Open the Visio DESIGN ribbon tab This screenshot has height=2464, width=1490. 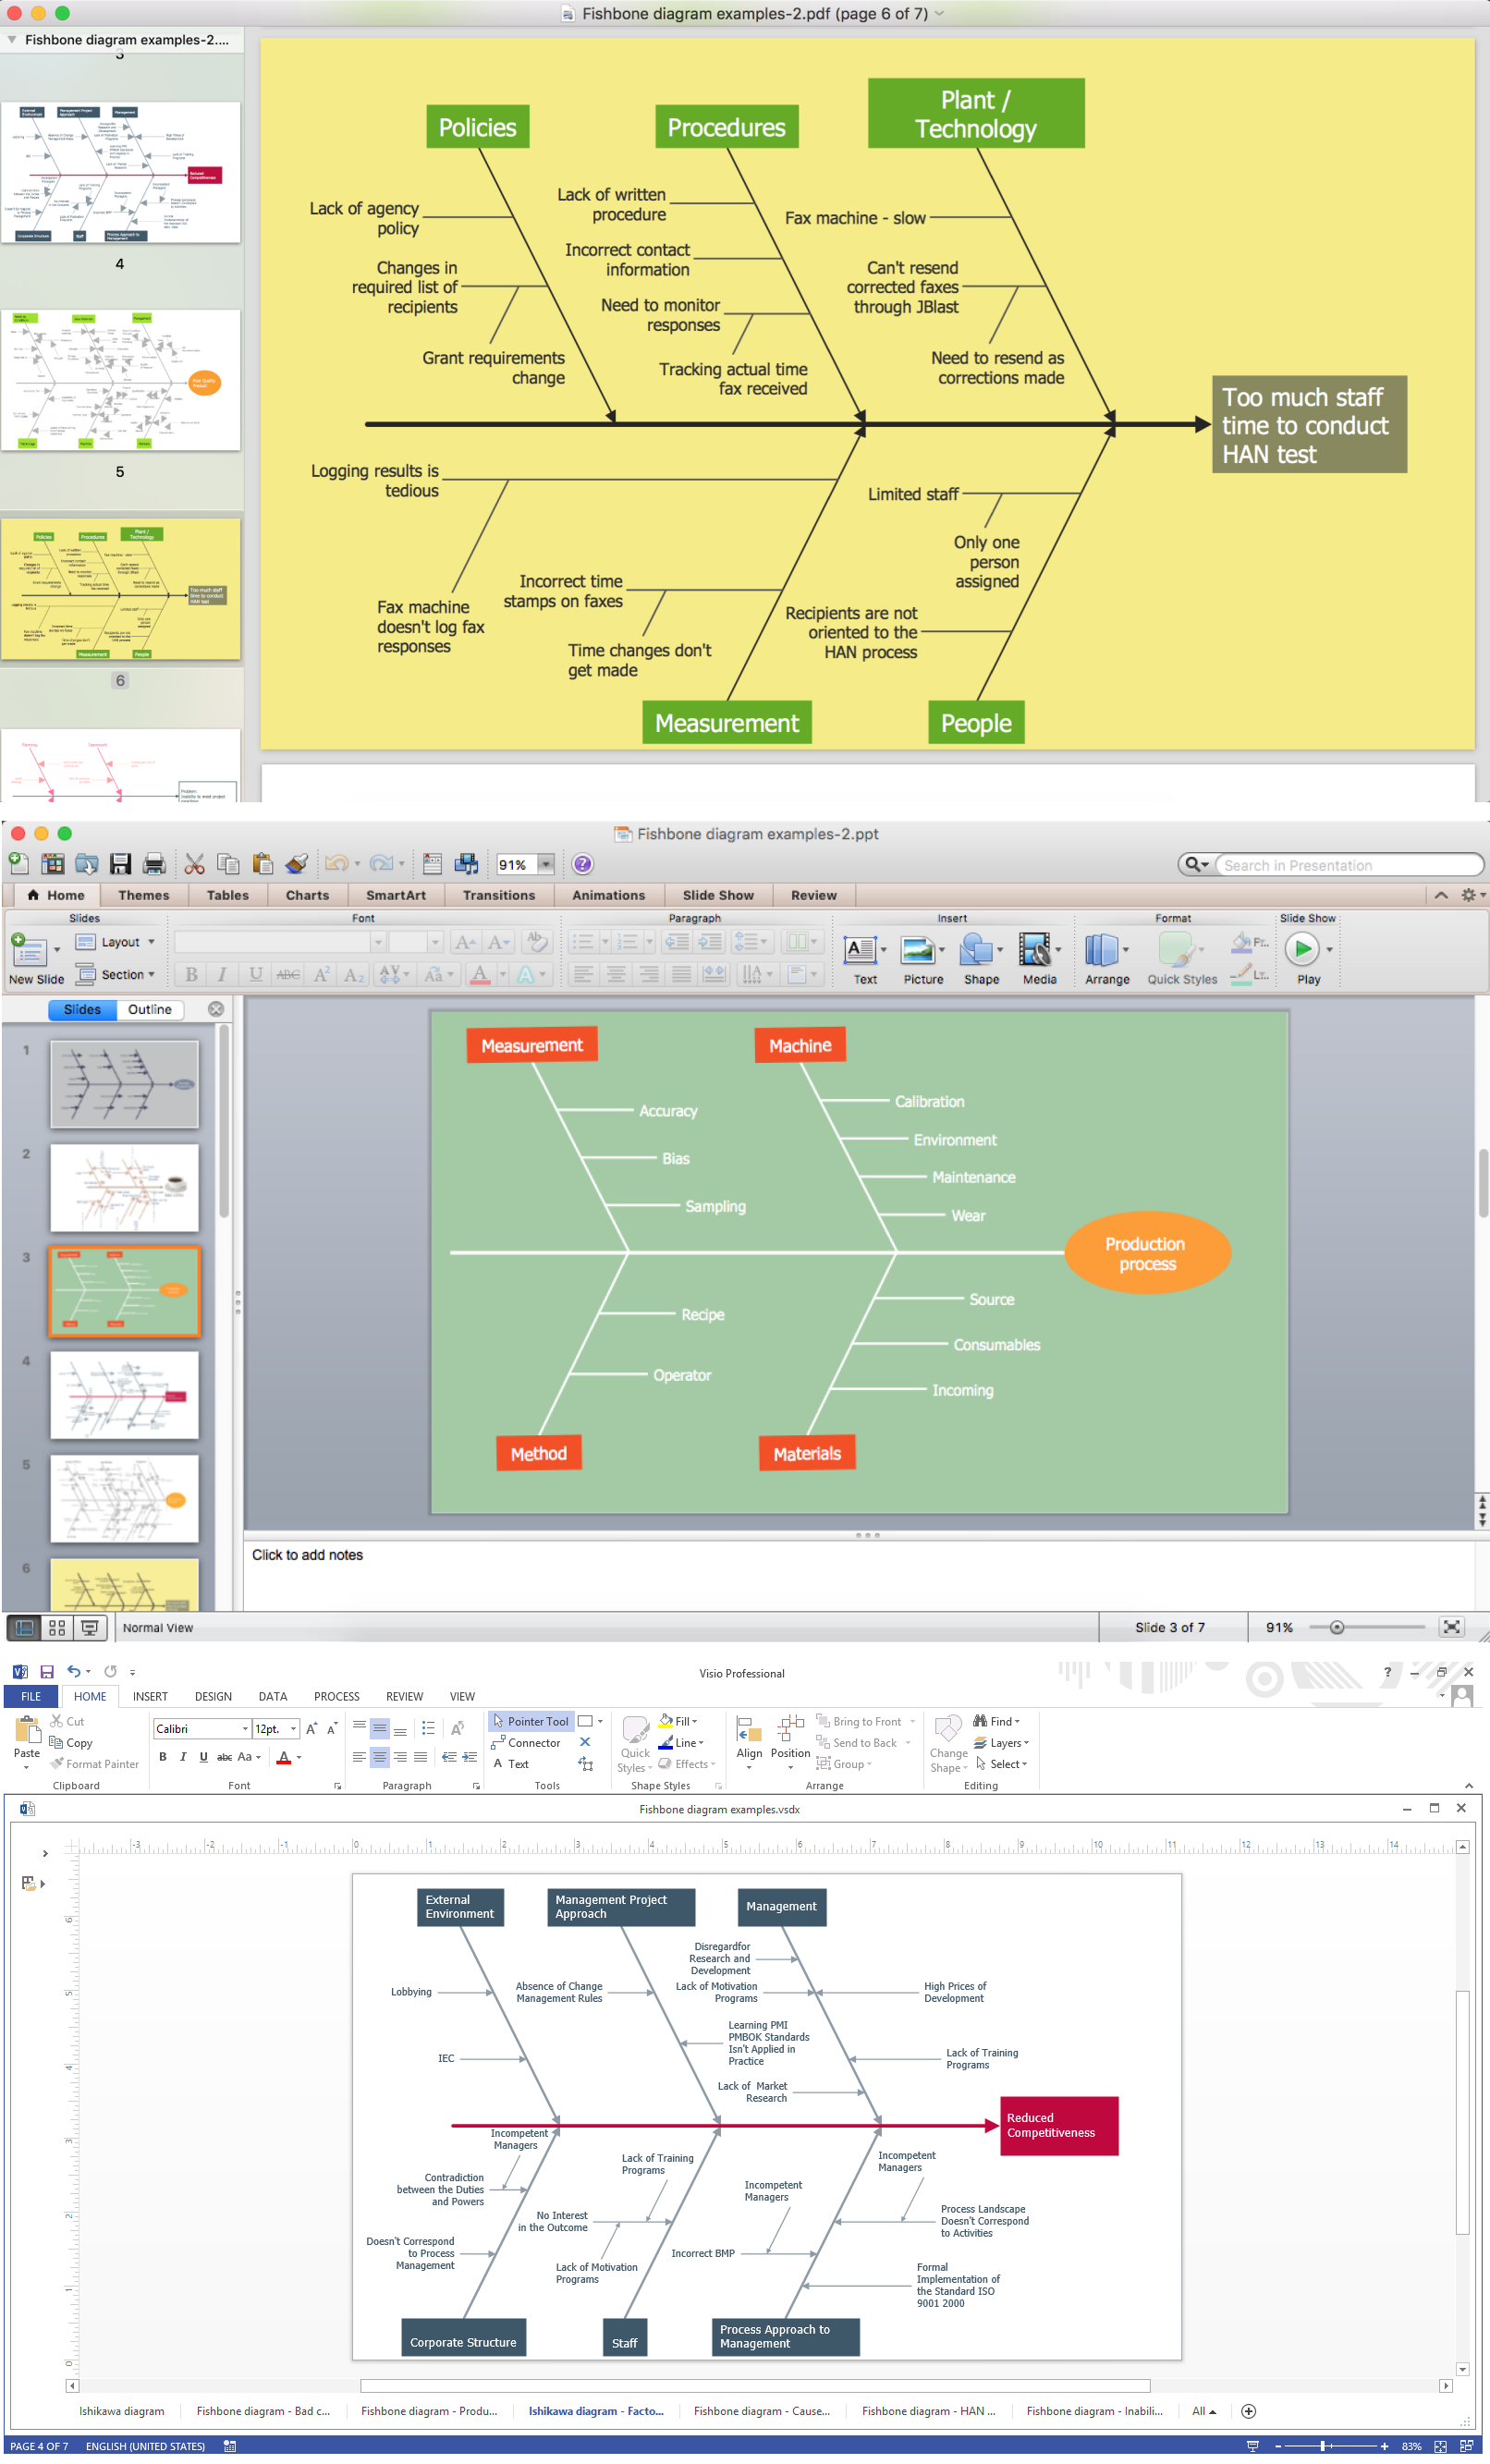(213, 1697)
